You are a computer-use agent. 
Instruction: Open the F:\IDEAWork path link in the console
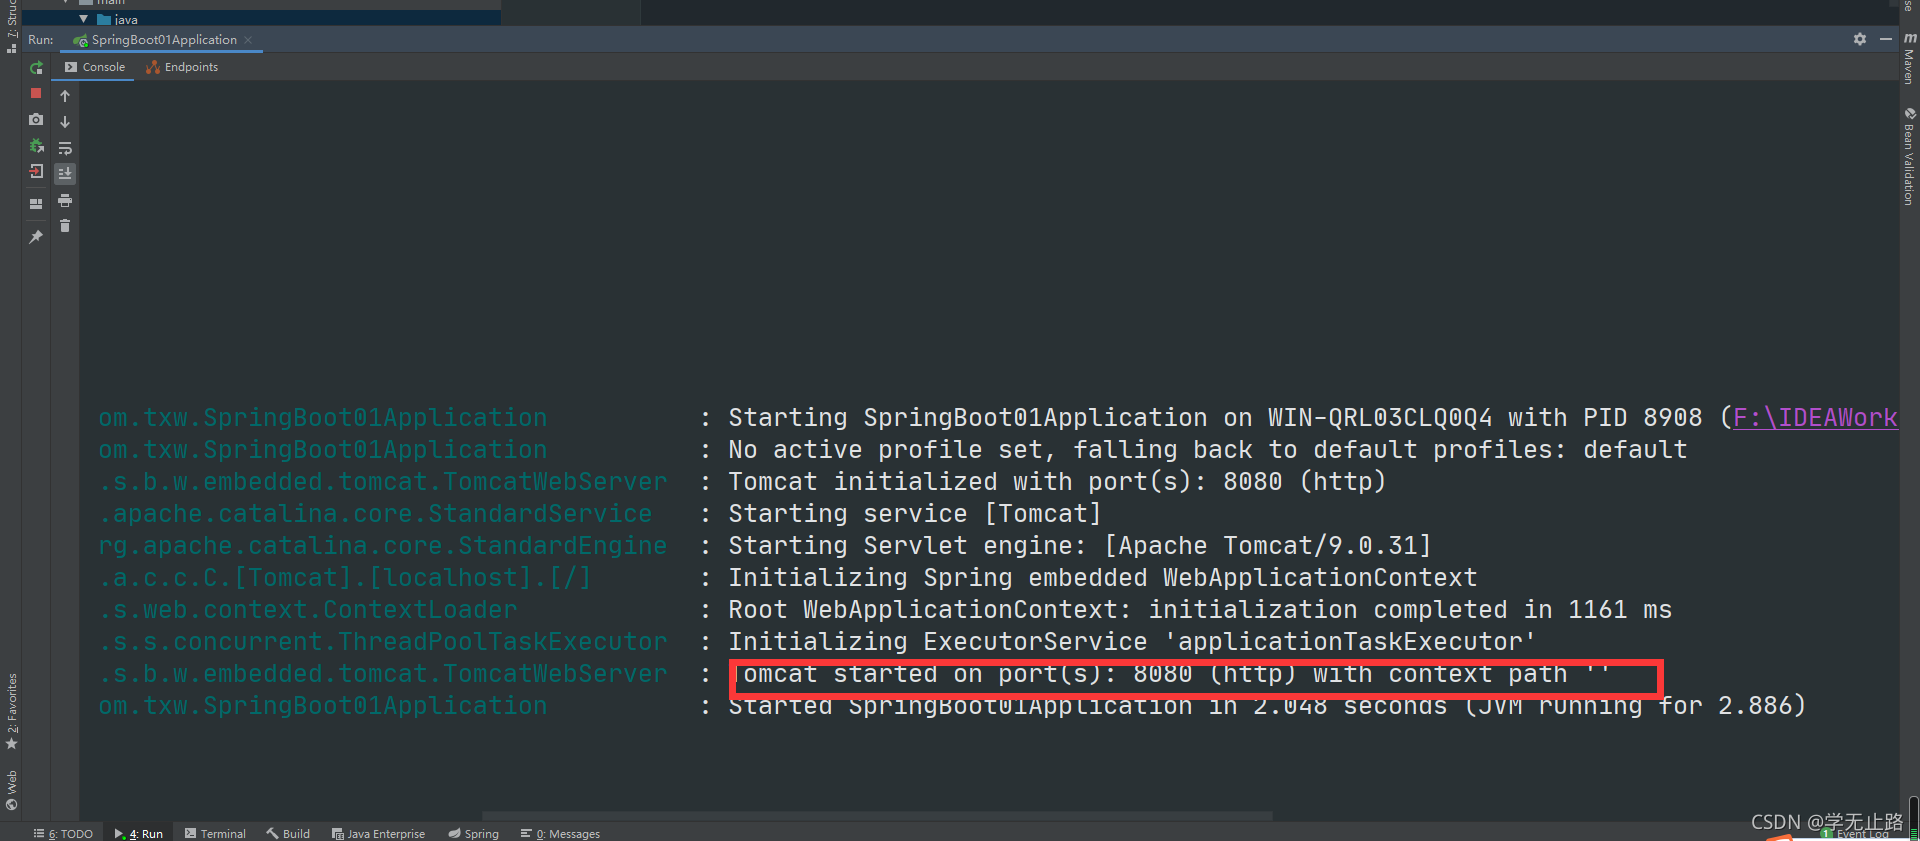pos(1815,418)
